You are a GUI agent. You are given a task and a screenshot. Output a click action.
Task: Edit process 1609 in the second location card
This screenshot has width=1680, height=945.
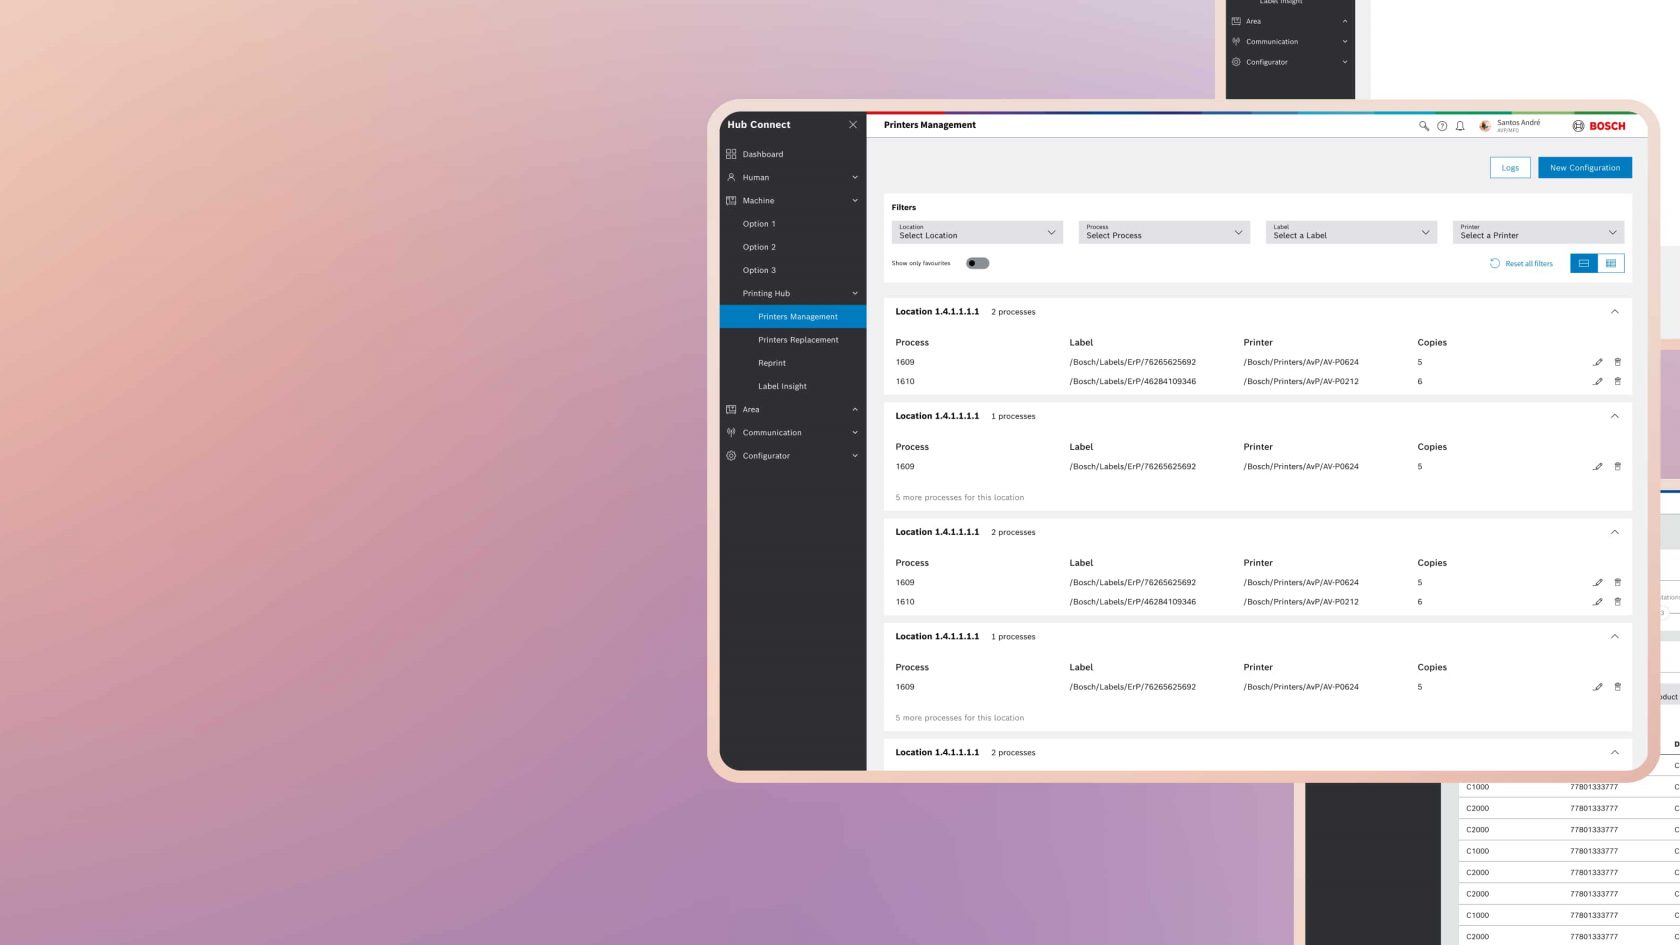1598,466
